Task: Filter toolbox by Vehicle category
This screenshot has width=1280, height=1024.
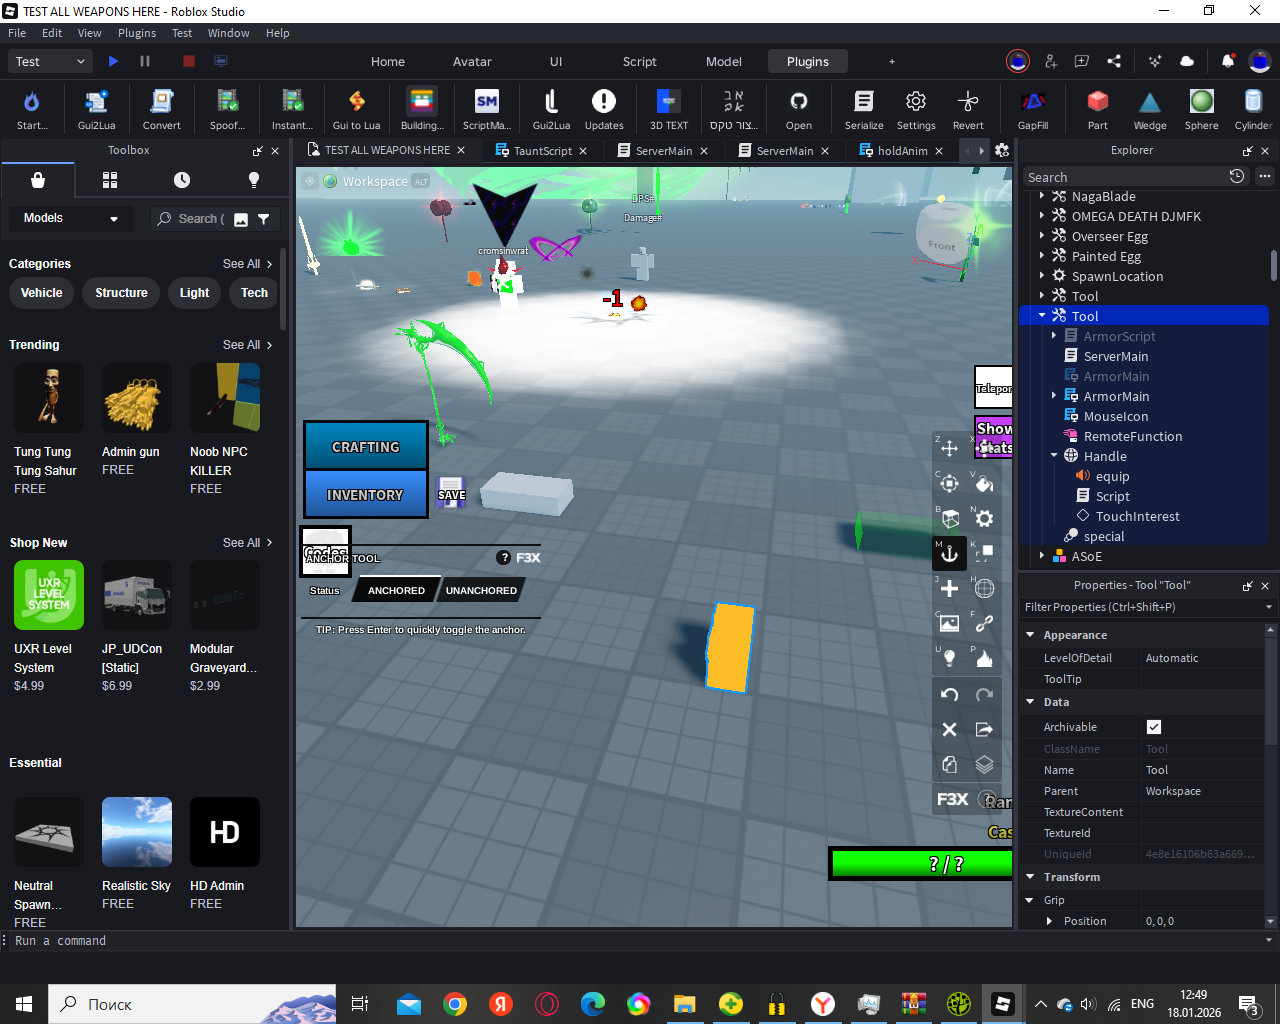Action: coord(42,293)
